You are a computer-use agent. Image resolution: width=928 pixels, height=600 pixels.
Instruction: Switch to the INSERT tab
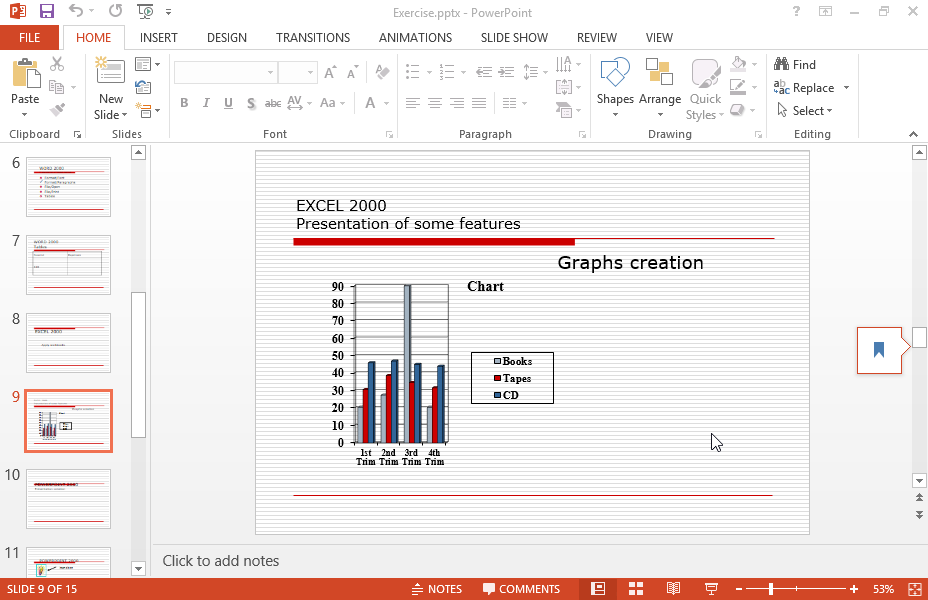(x=159, y=38)
